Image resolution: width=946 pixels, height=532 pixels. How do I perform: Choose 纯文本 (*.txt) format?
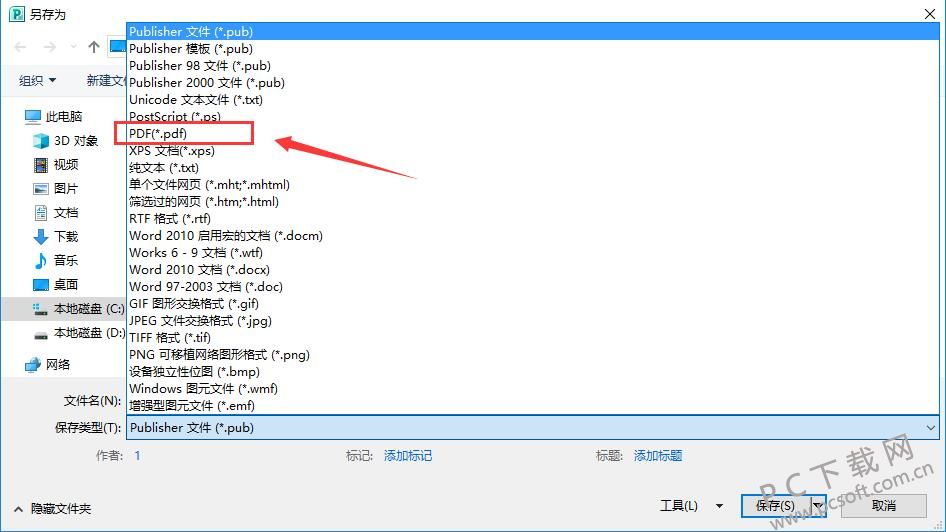coord(533,167)
